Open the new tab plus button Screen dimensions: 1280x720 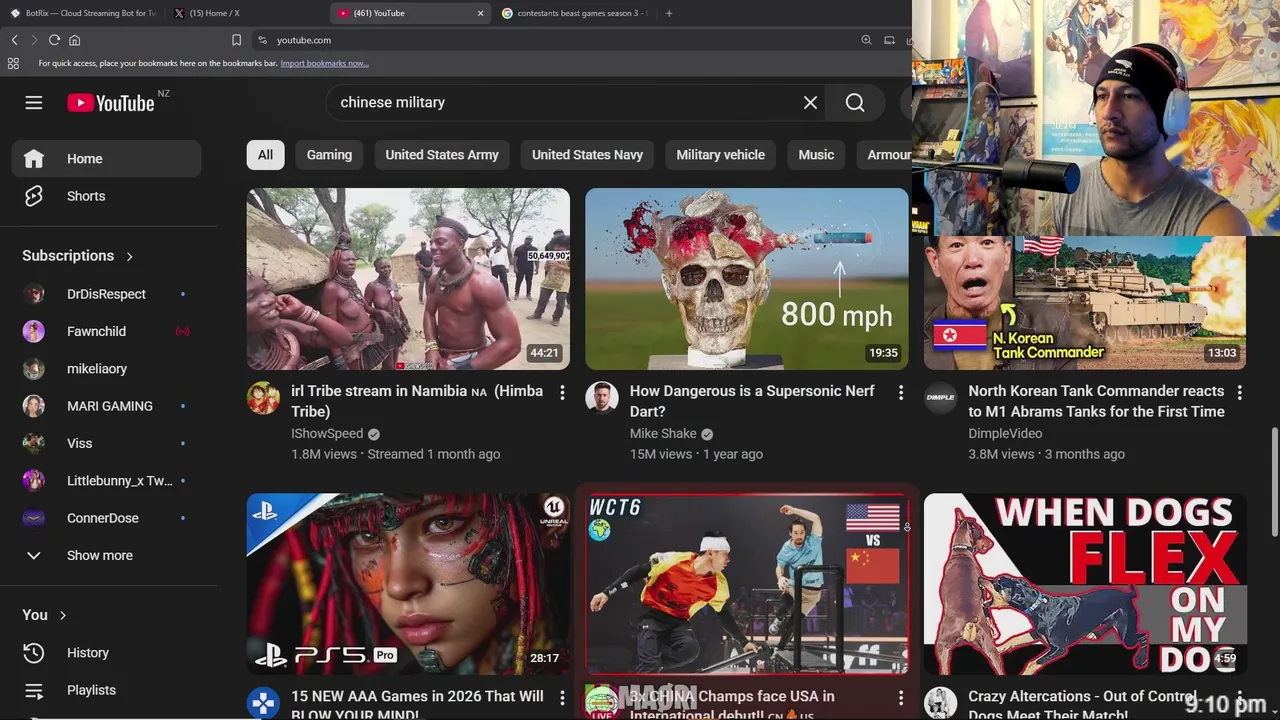[x=669, y=13]
